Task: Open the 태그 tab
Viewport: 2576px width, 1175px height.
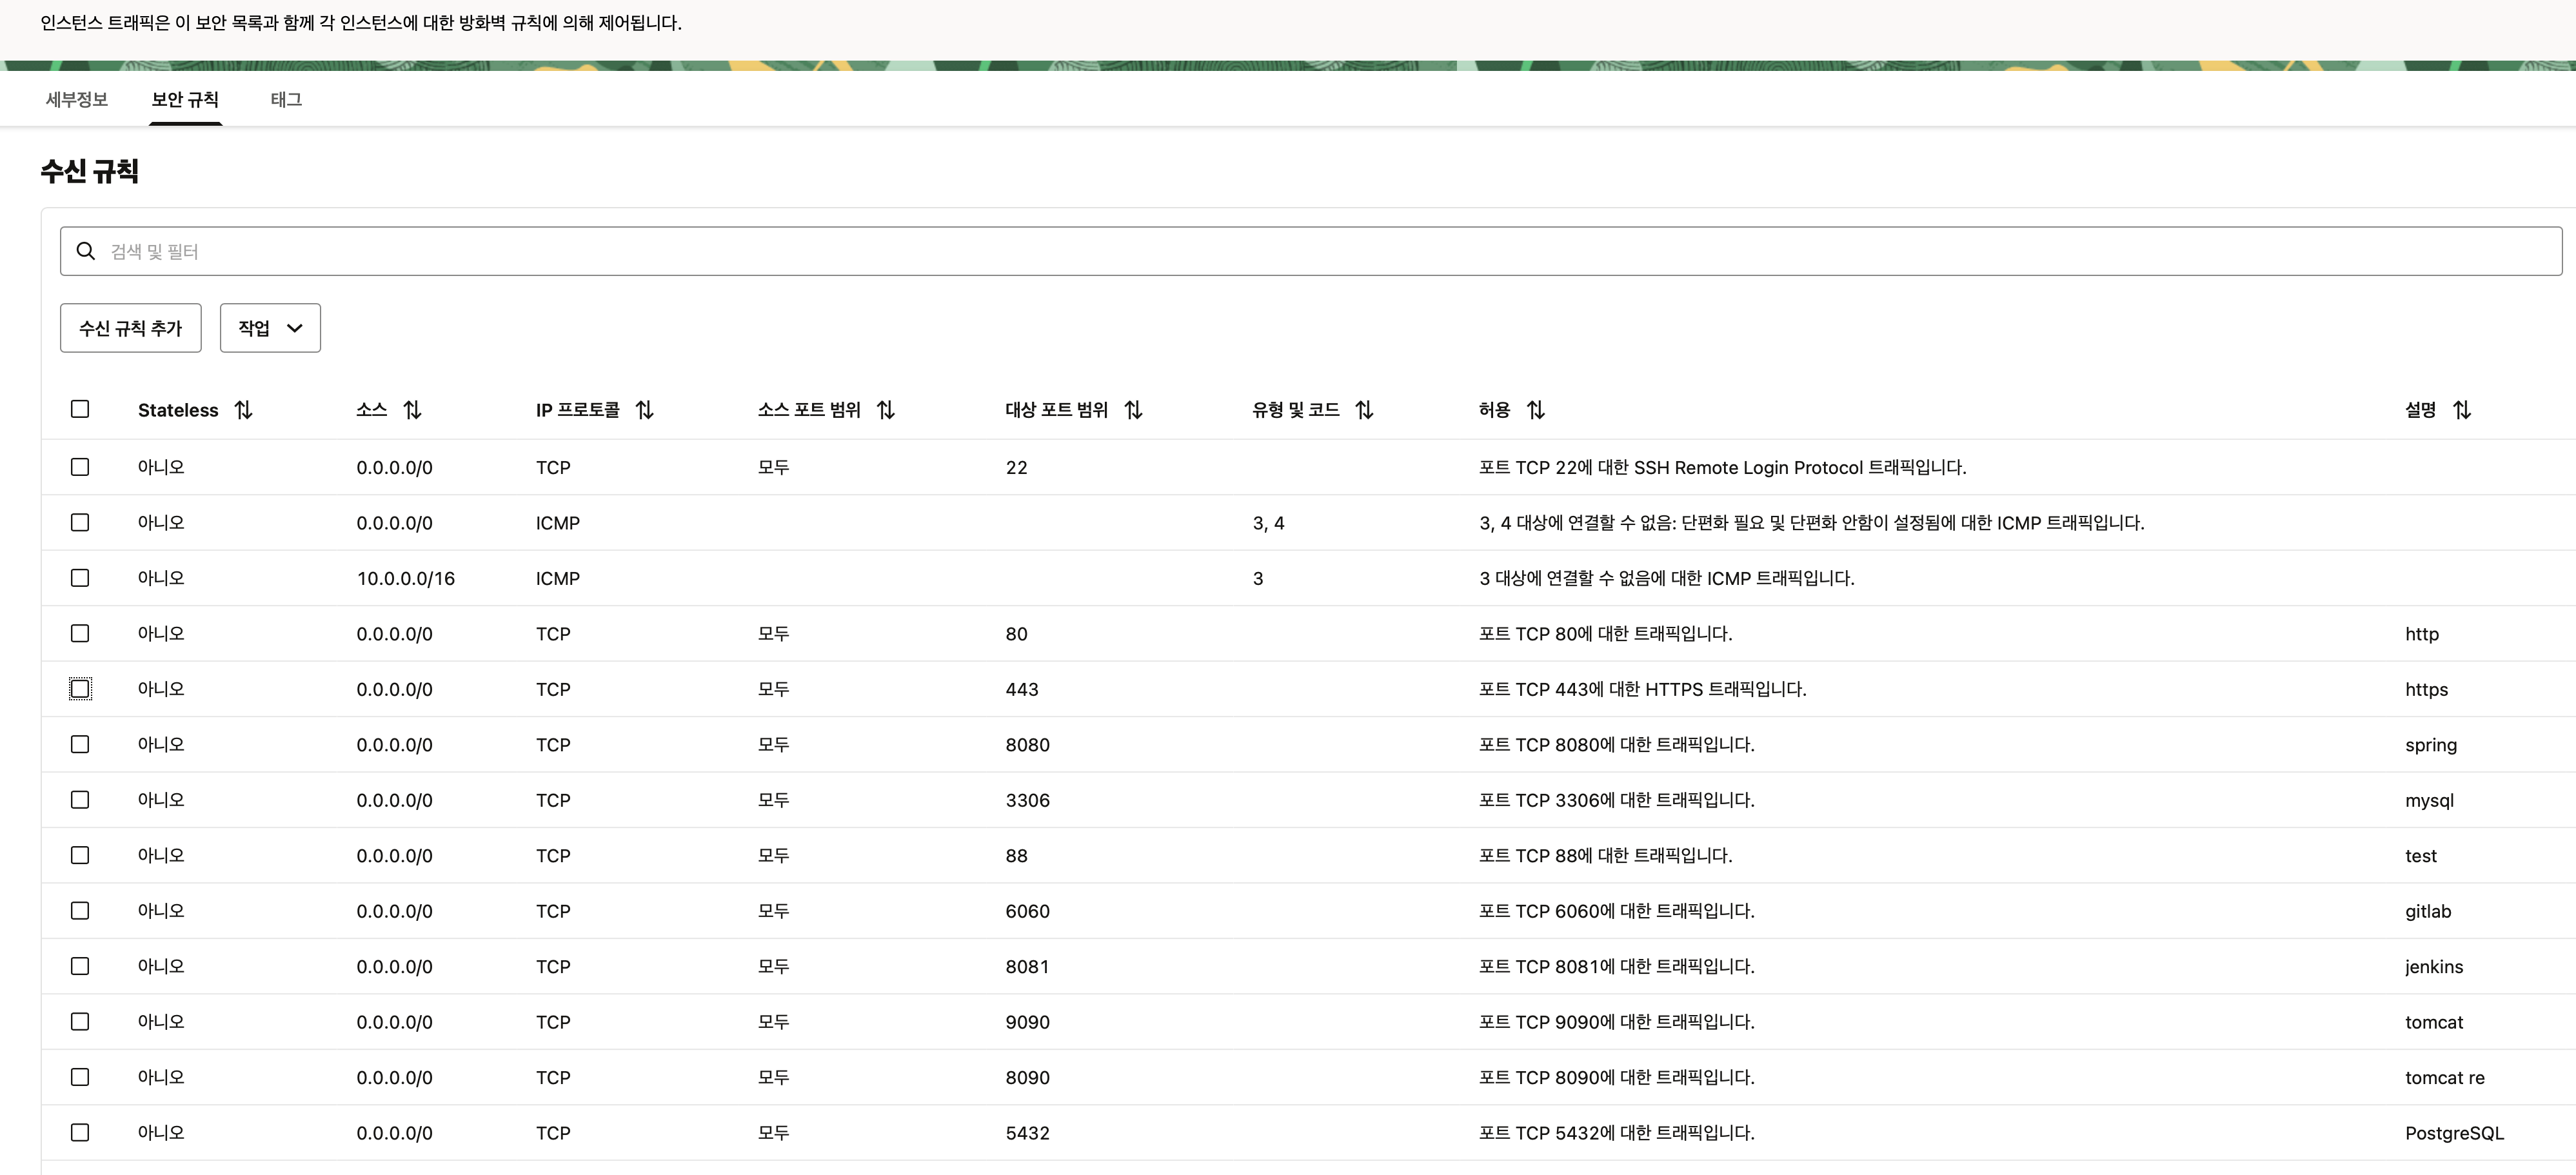Action: 286,99
